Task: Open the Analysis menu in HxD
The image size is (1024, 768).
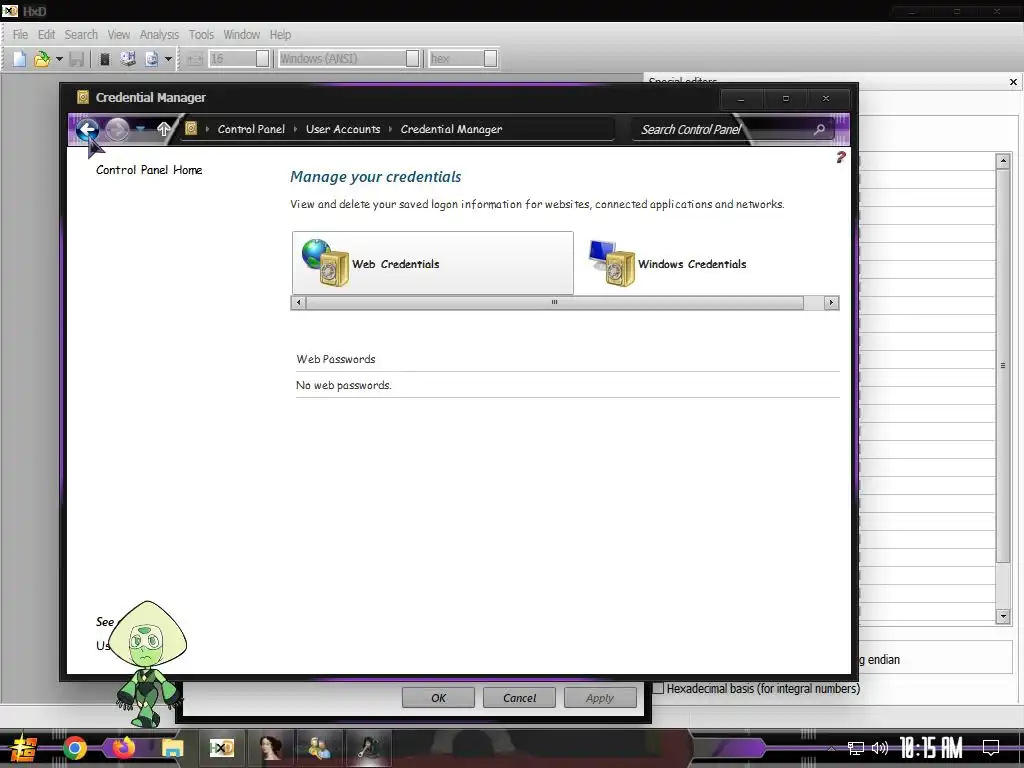Action: pos(159,35)
